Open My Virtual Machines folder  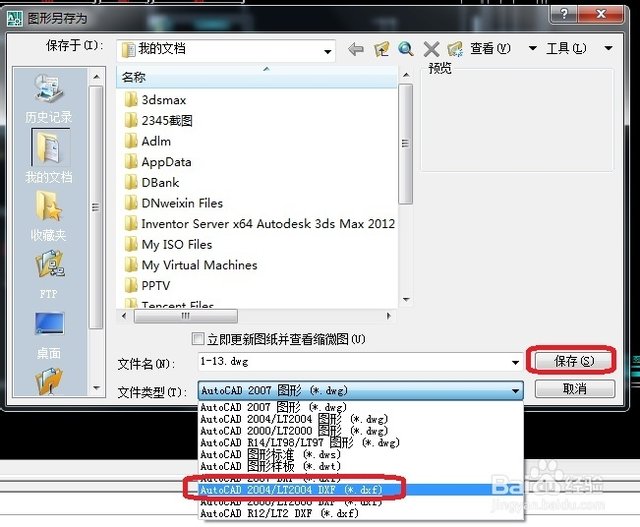coord(191,265)
